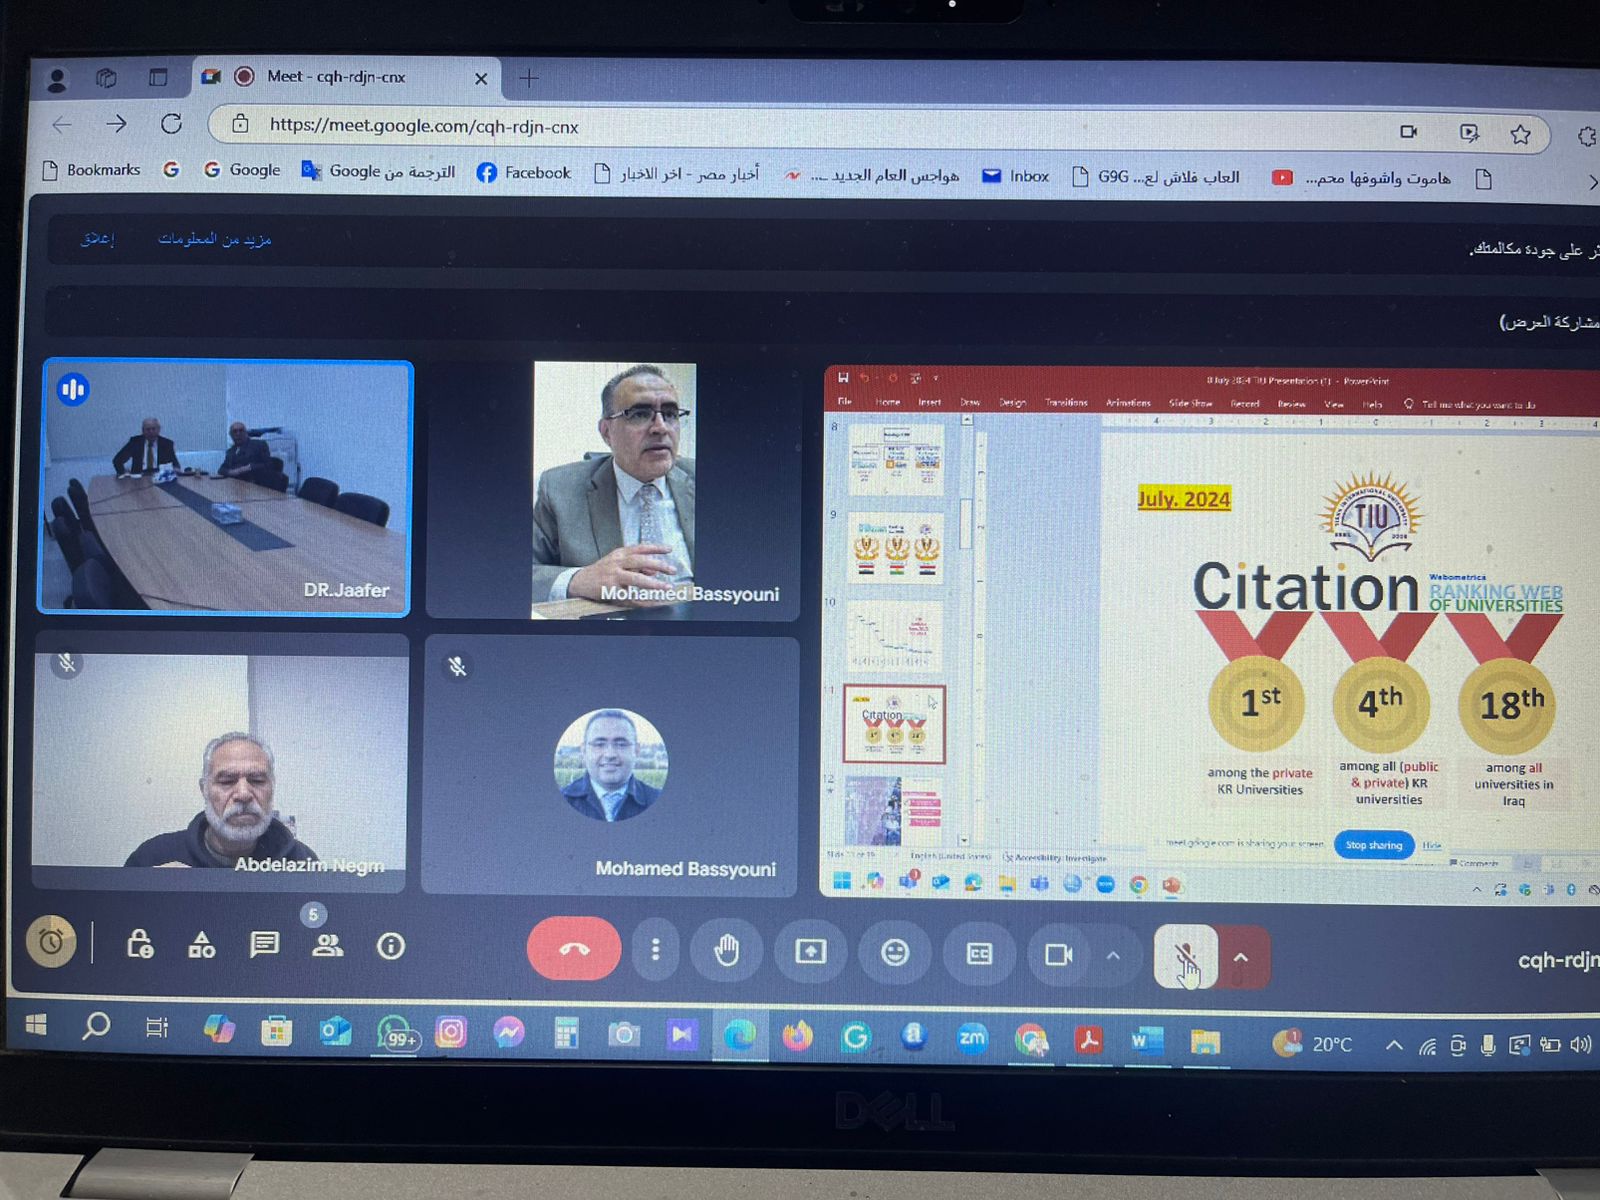Select the Meet - cqh-rdjn-cnx browser tab
Viewport: 1600px width, 1200px height.
click(x=336, y=77)
